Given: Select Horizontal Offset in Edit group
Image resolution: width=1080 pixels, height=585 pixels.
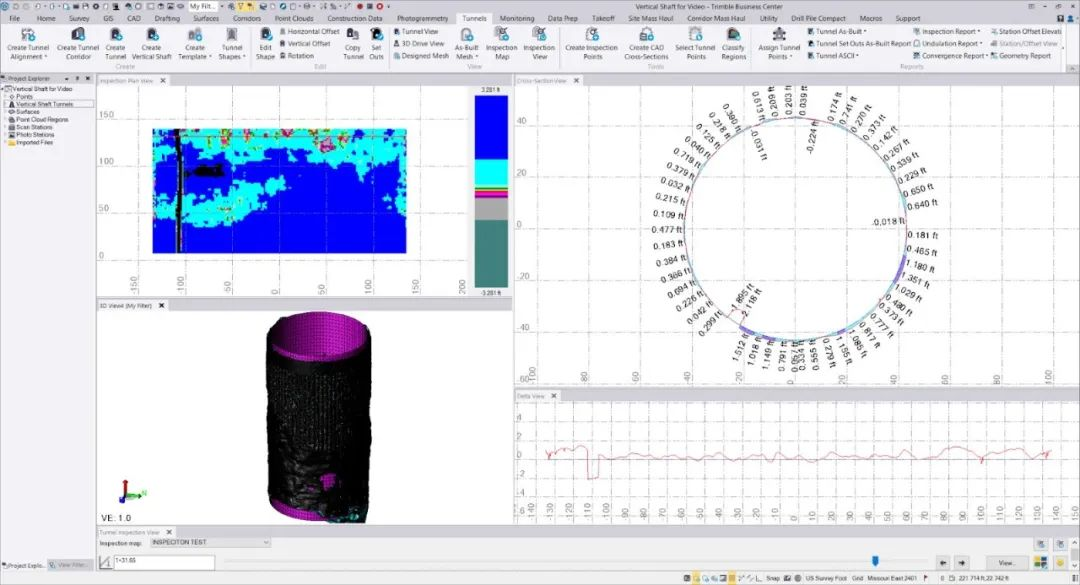Looking at the screenshot, I should point(309,32).
